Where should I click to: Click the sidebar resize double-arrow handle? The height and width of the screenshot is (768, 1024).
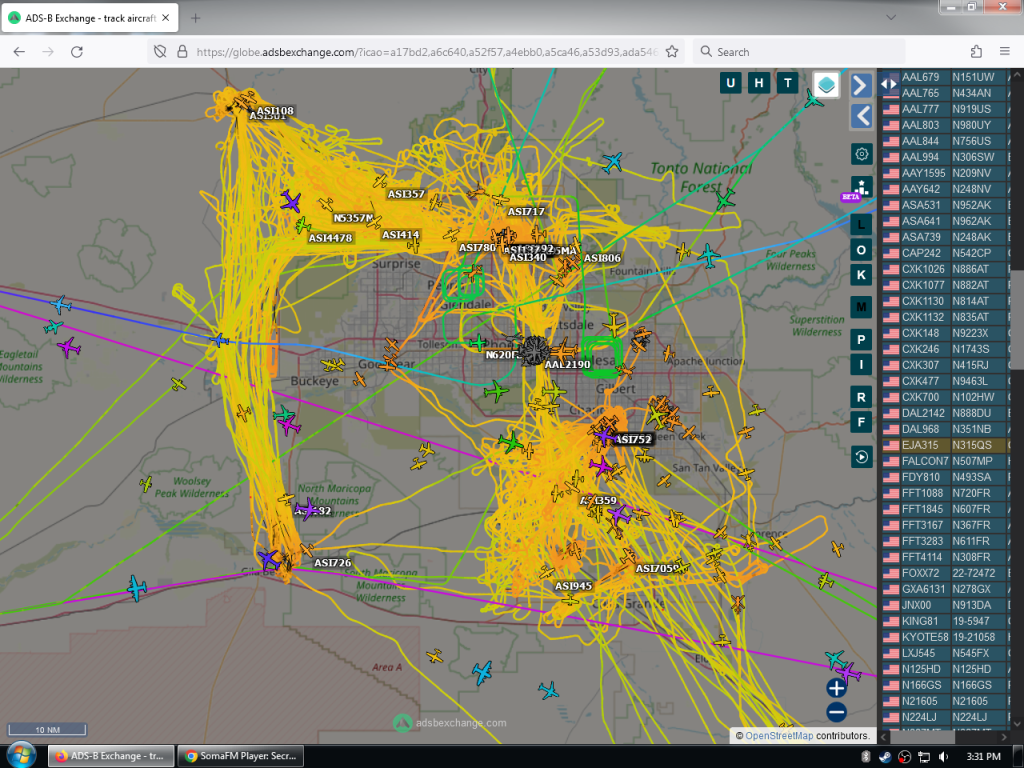(x=888, y=84)
